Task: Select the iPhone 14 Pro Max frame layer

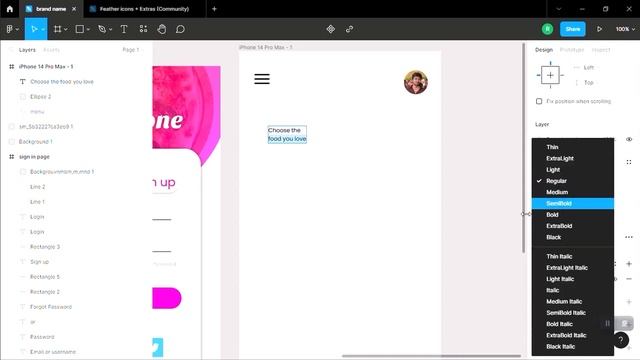Action: 46,67
